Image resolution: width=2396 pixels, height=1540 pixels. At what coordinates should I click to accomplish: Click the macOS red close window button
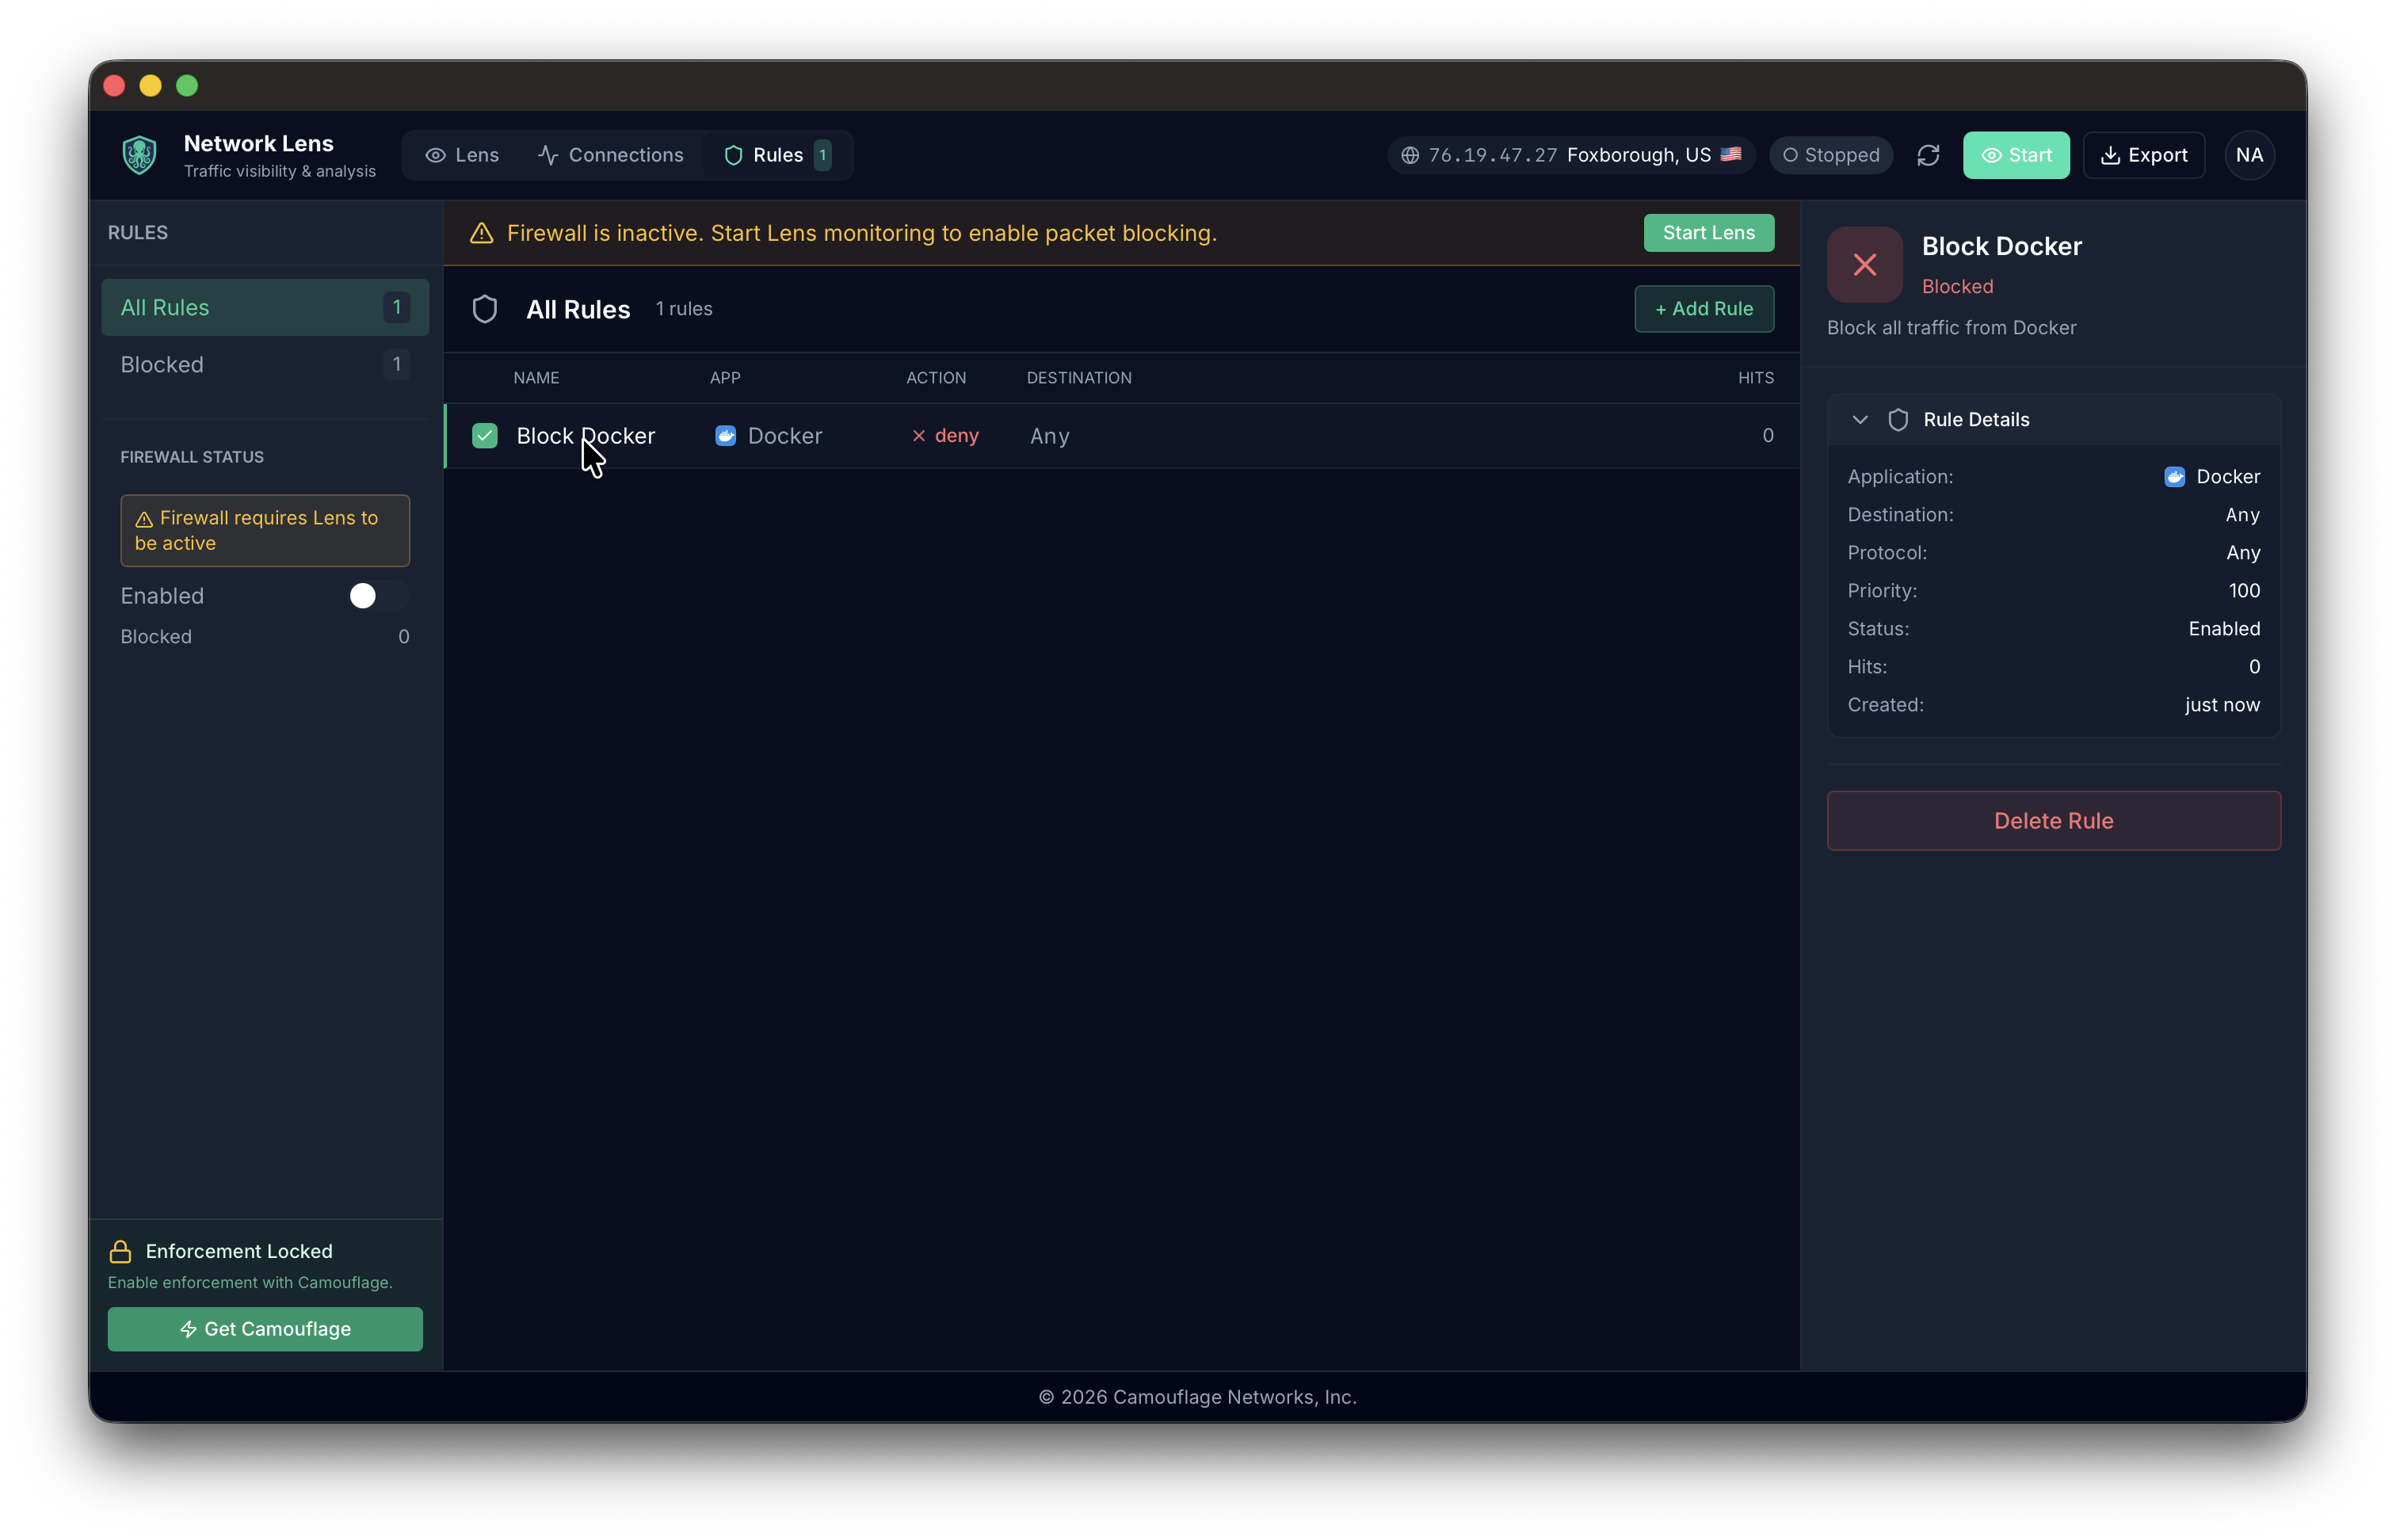(114, 86)
